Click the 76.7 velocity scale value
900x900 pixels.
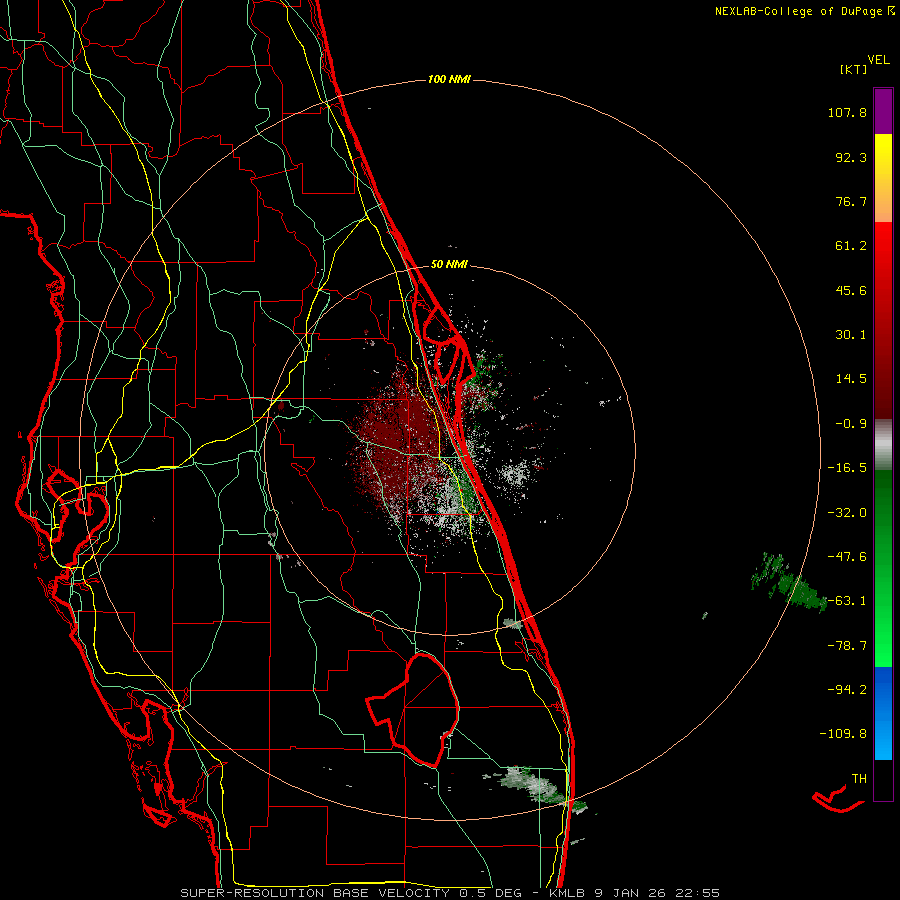pyautogui.click(x=851, y=201)
